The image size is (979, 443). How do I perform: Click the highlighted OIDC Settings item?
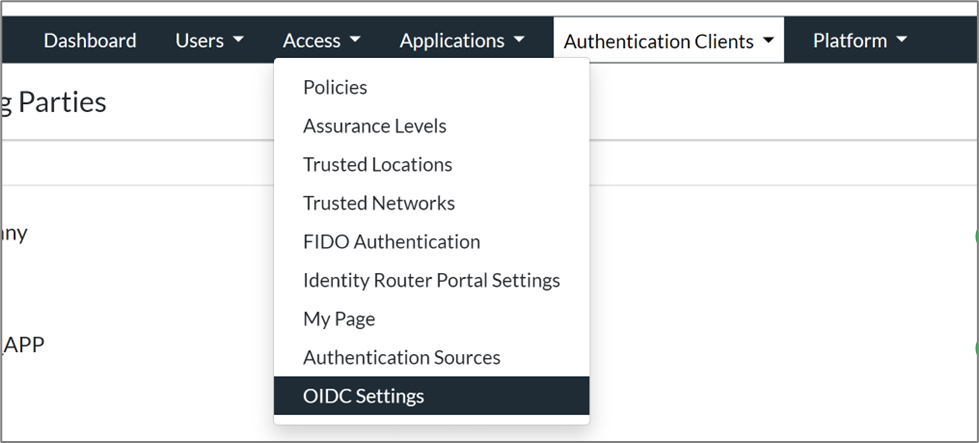click(363, 396)
